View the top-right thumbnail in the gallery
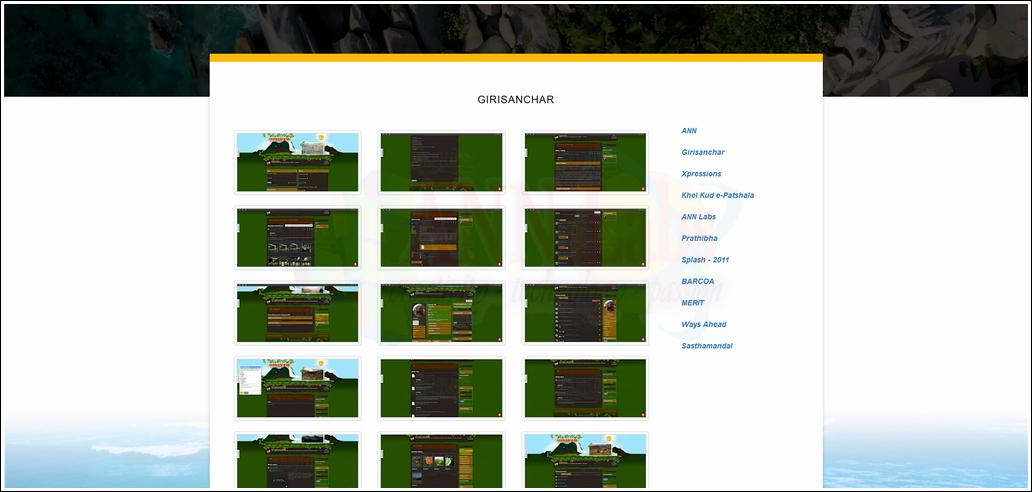The image size is (1032, 492). coord(585,161)
